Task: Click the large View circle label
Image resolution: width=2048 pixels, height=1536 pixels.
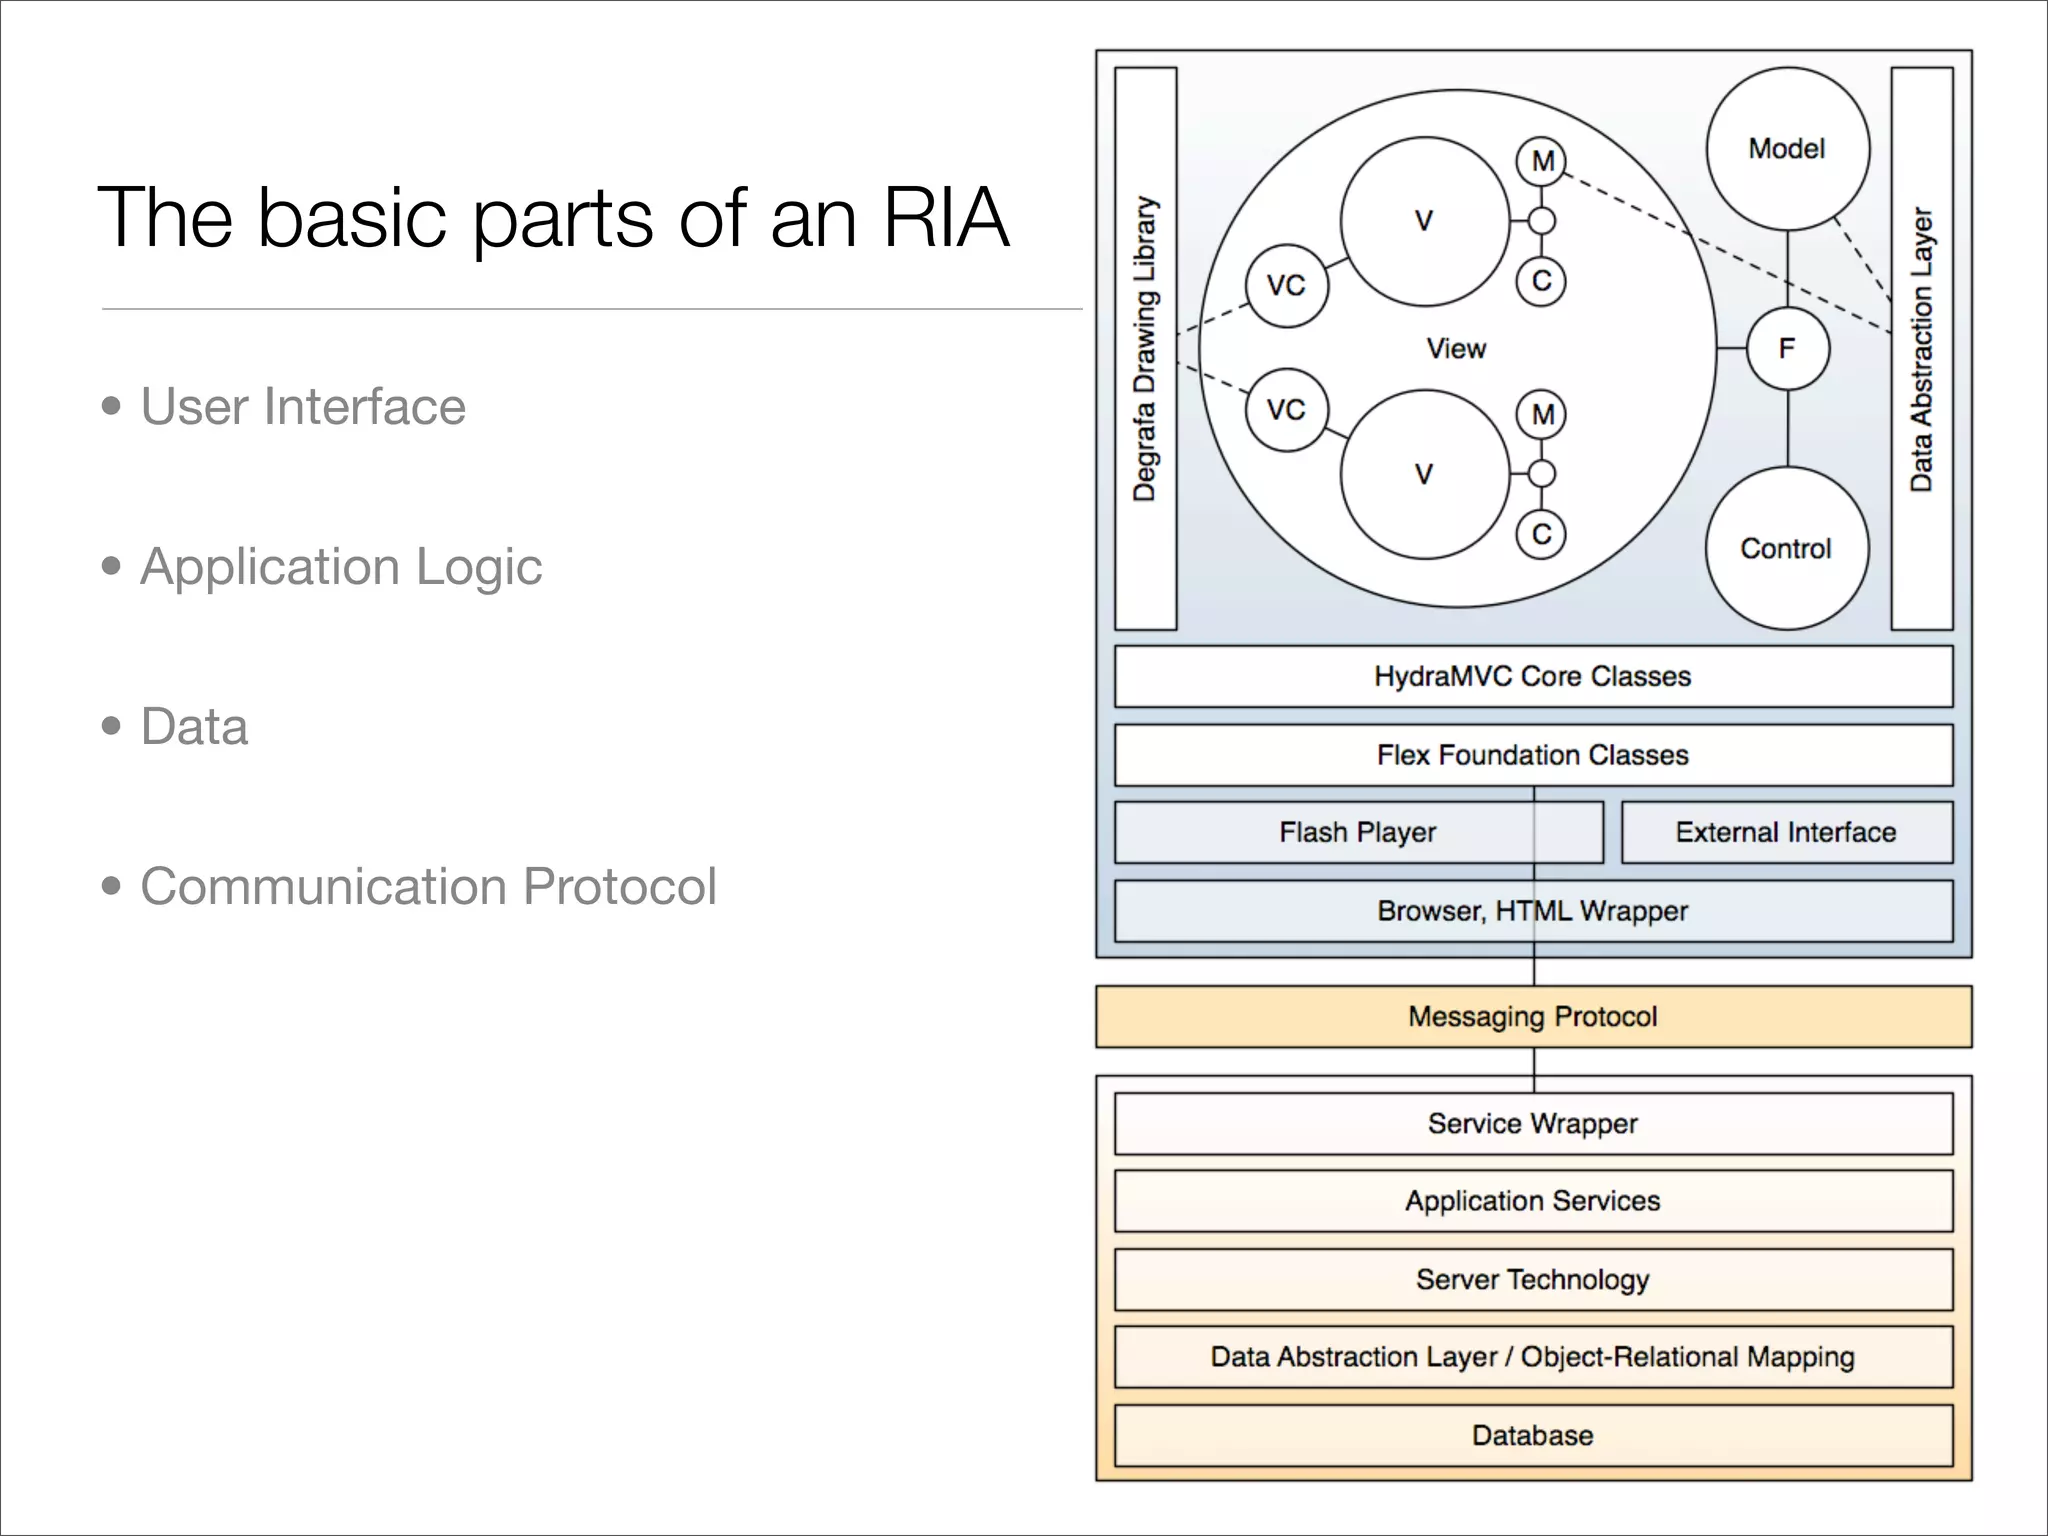Action: (x=1456, y=348)
